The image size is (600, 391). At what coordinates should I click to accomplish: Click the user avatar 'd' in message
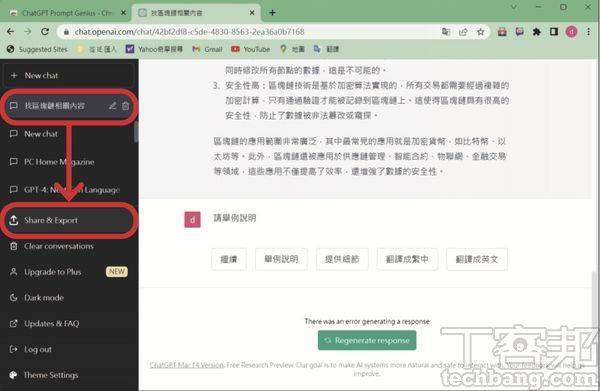point(192,220)
